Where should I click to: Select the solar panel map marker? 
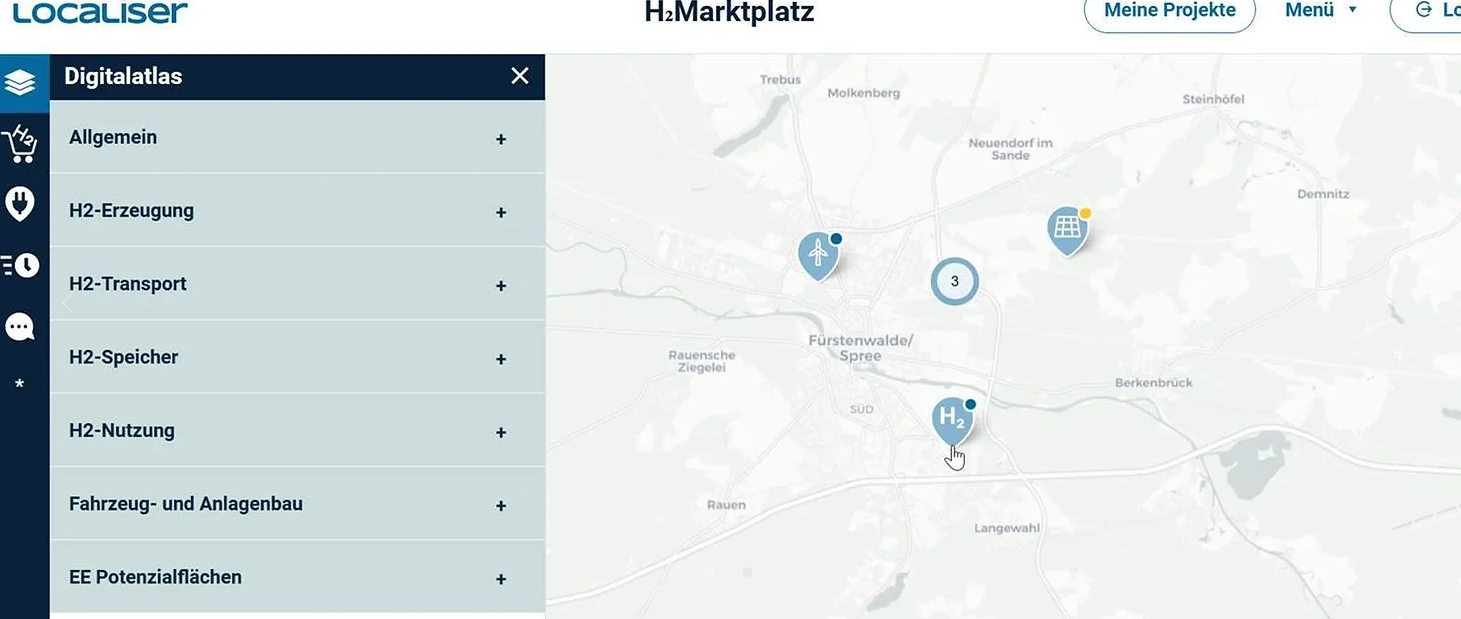coord(1067,229)
